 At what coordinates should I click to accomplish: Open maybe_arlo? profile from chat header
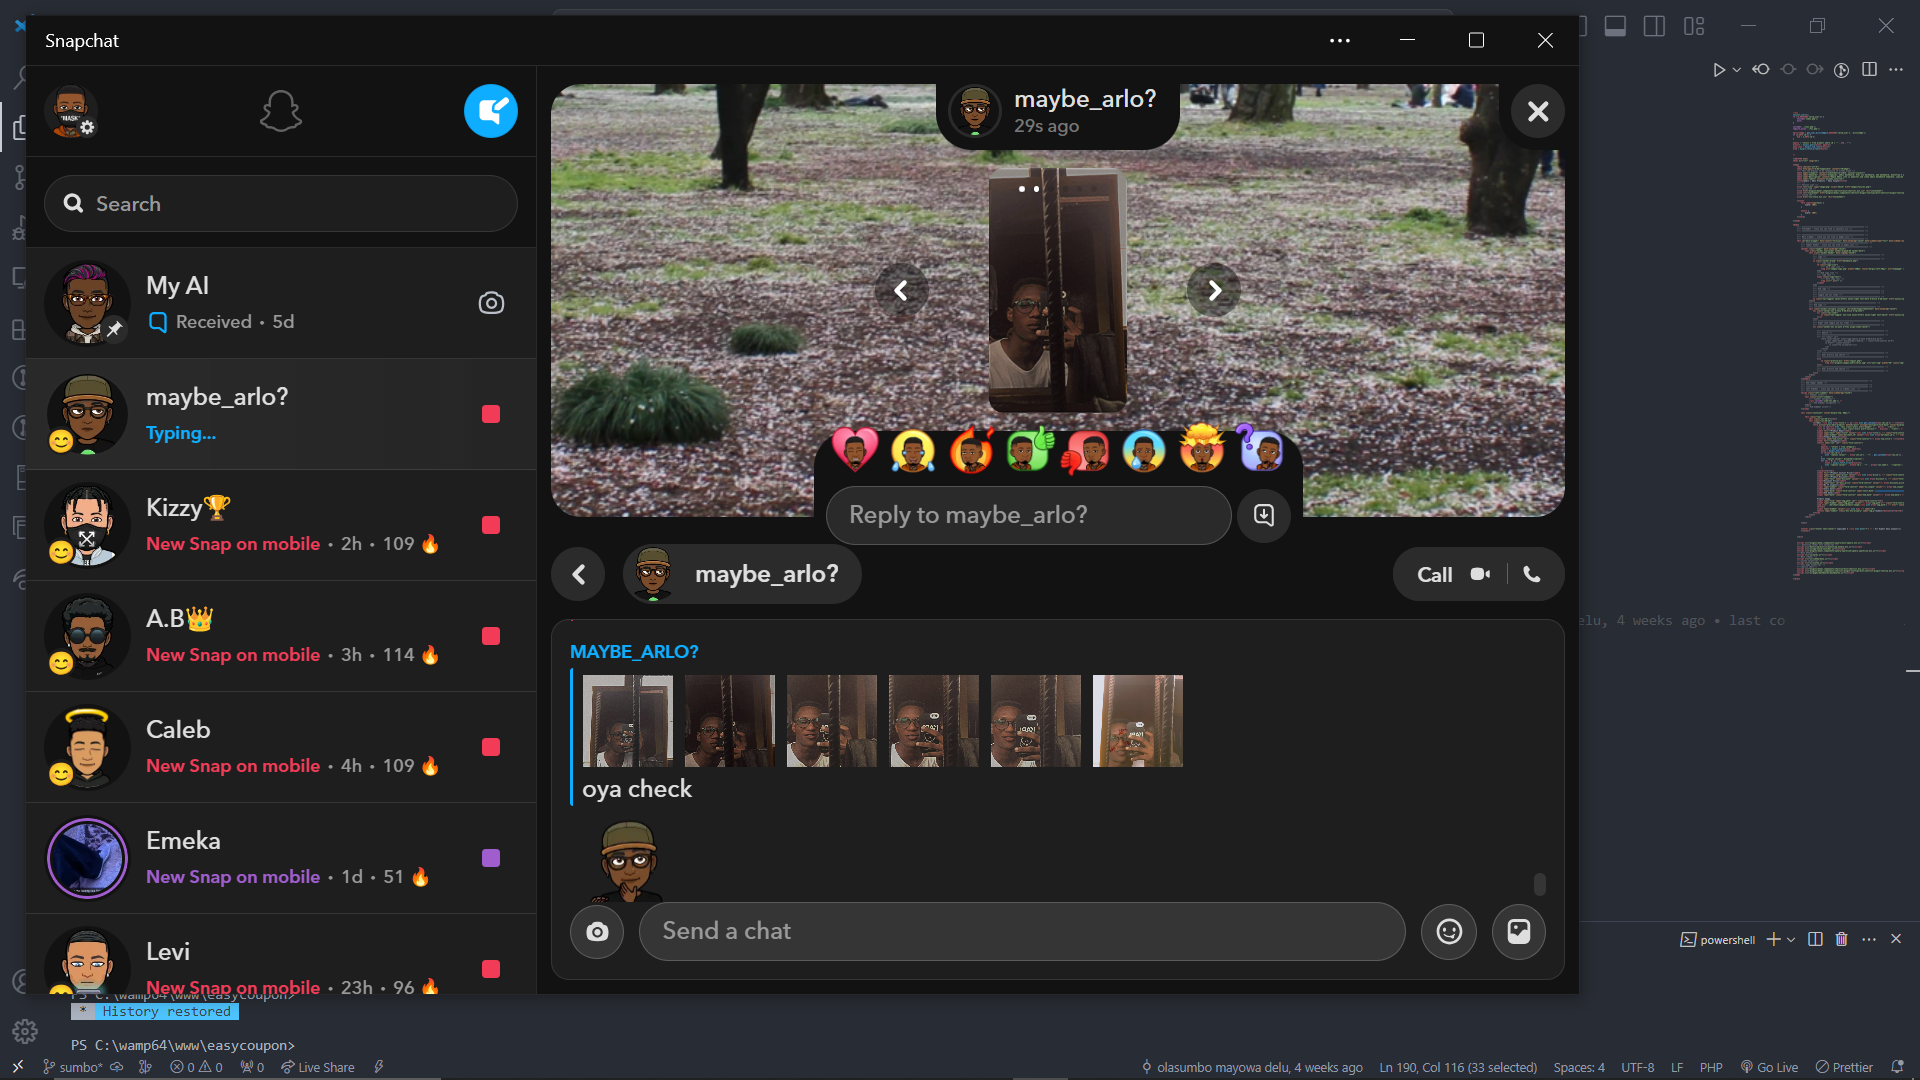(x=742, y=574)
